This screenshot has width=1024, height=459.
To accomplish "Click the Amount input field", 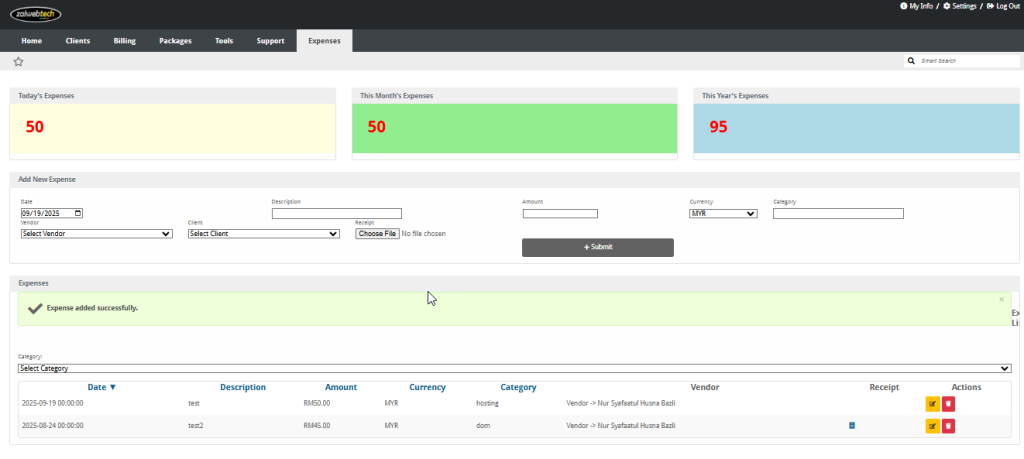I will (560, 213).
